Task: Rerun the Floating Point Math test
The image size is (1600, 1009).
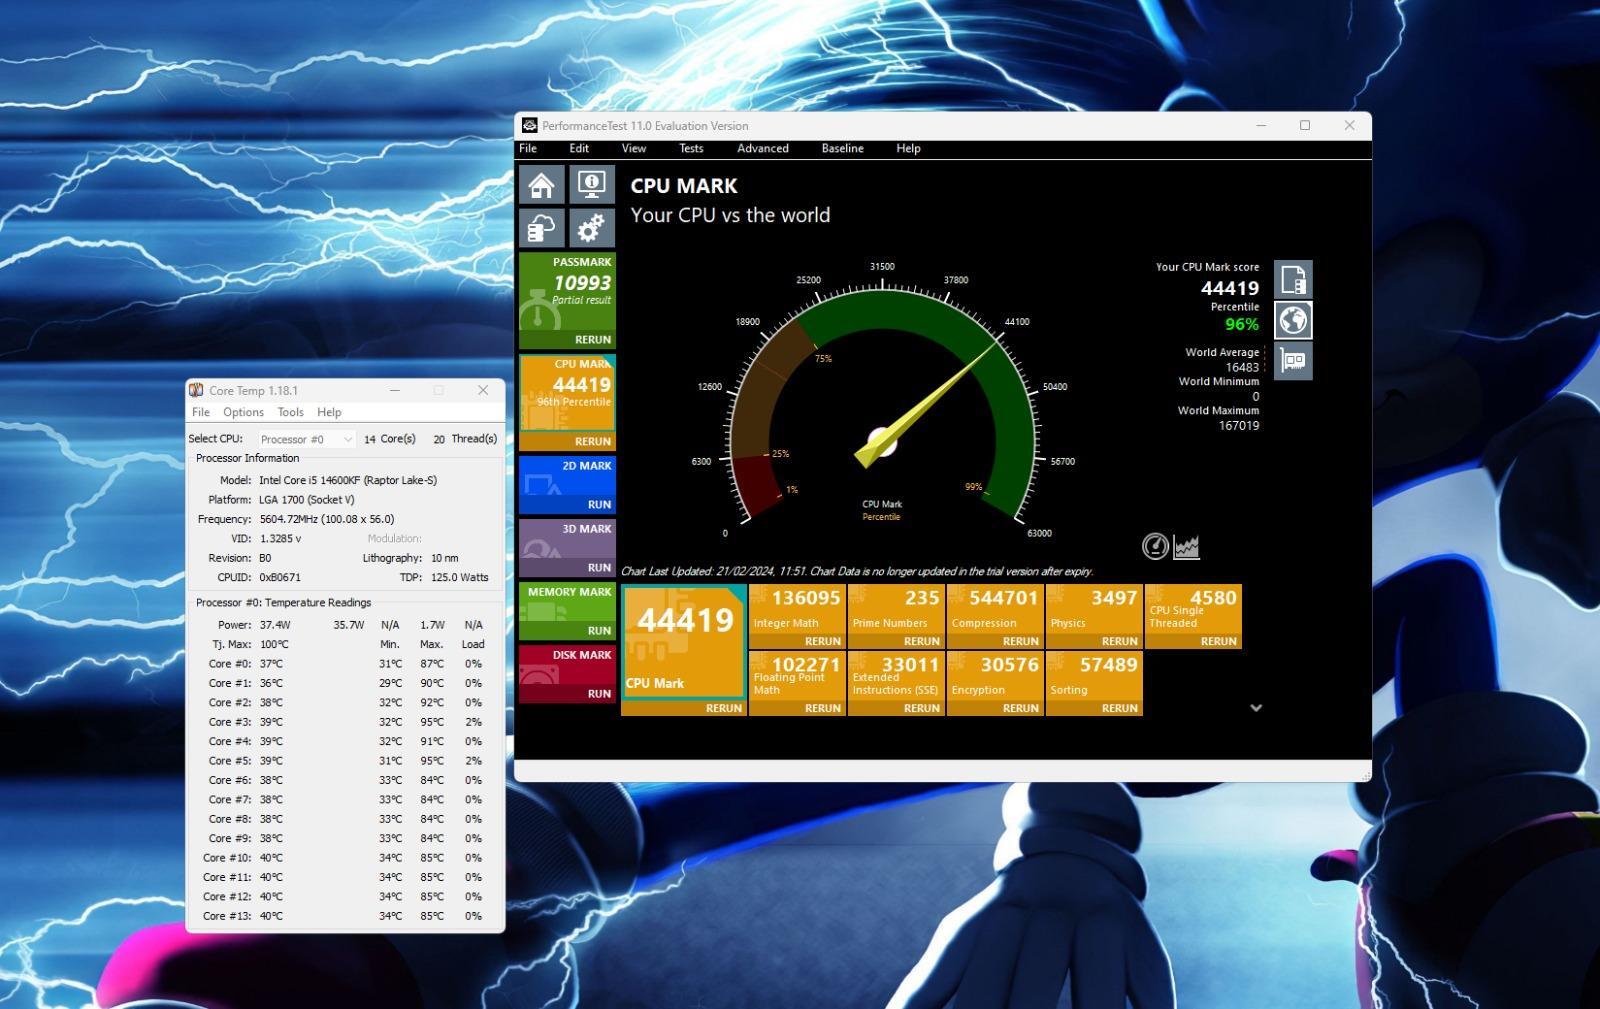Action: (822, 708)
